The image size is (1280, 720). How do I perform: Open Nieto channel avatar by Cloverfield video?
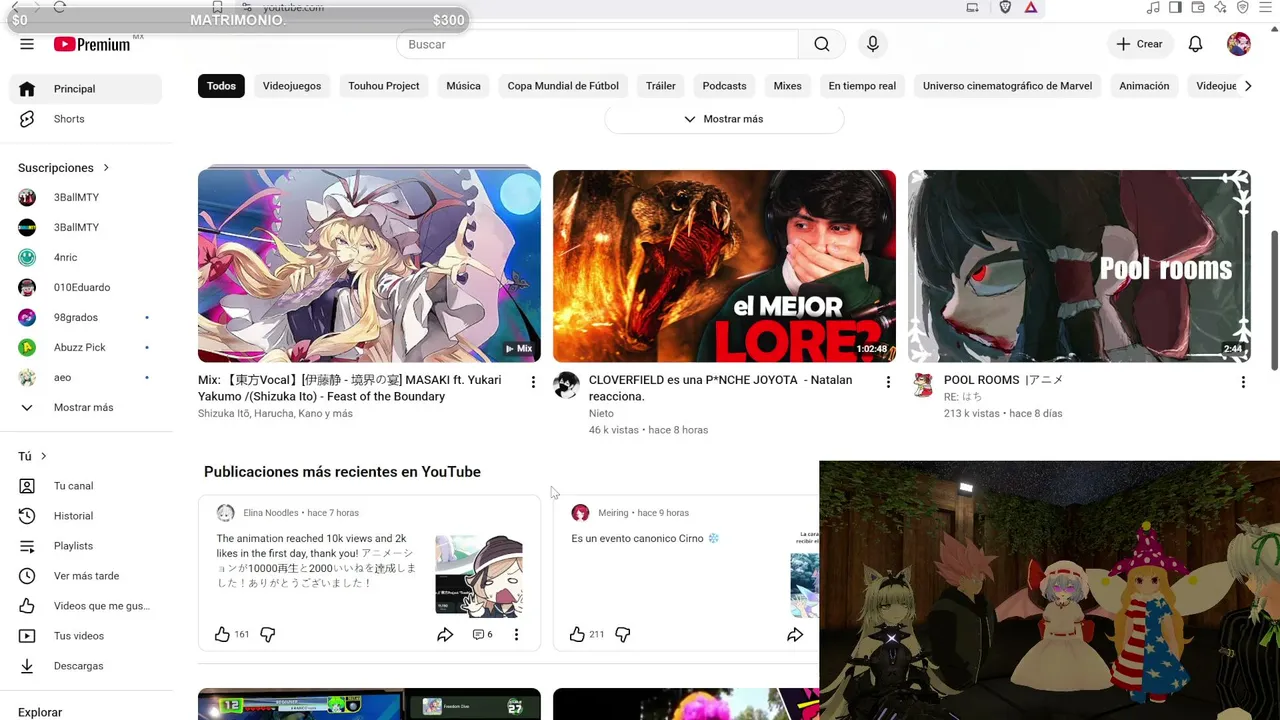(x=566, y=385)
